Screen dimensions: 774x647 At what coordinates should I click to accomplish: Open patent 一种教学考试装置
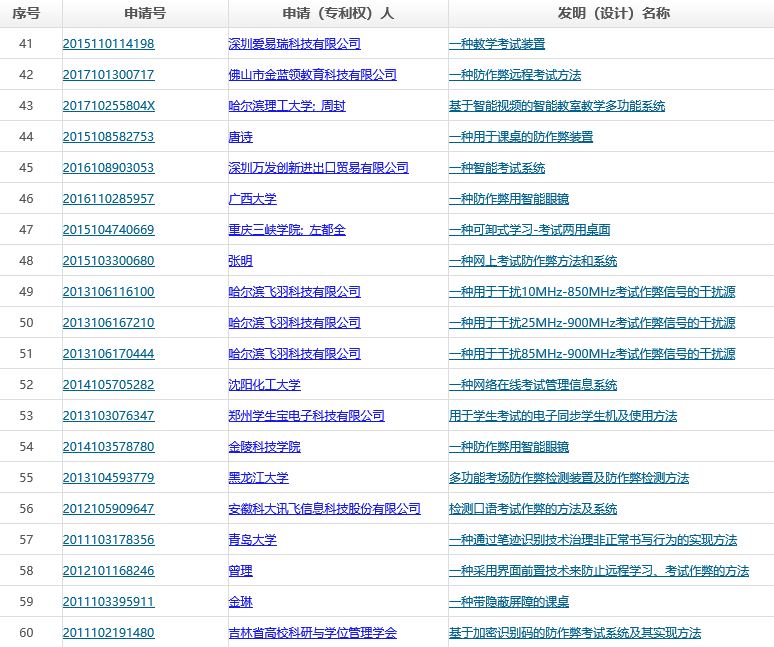pos(497,44)
